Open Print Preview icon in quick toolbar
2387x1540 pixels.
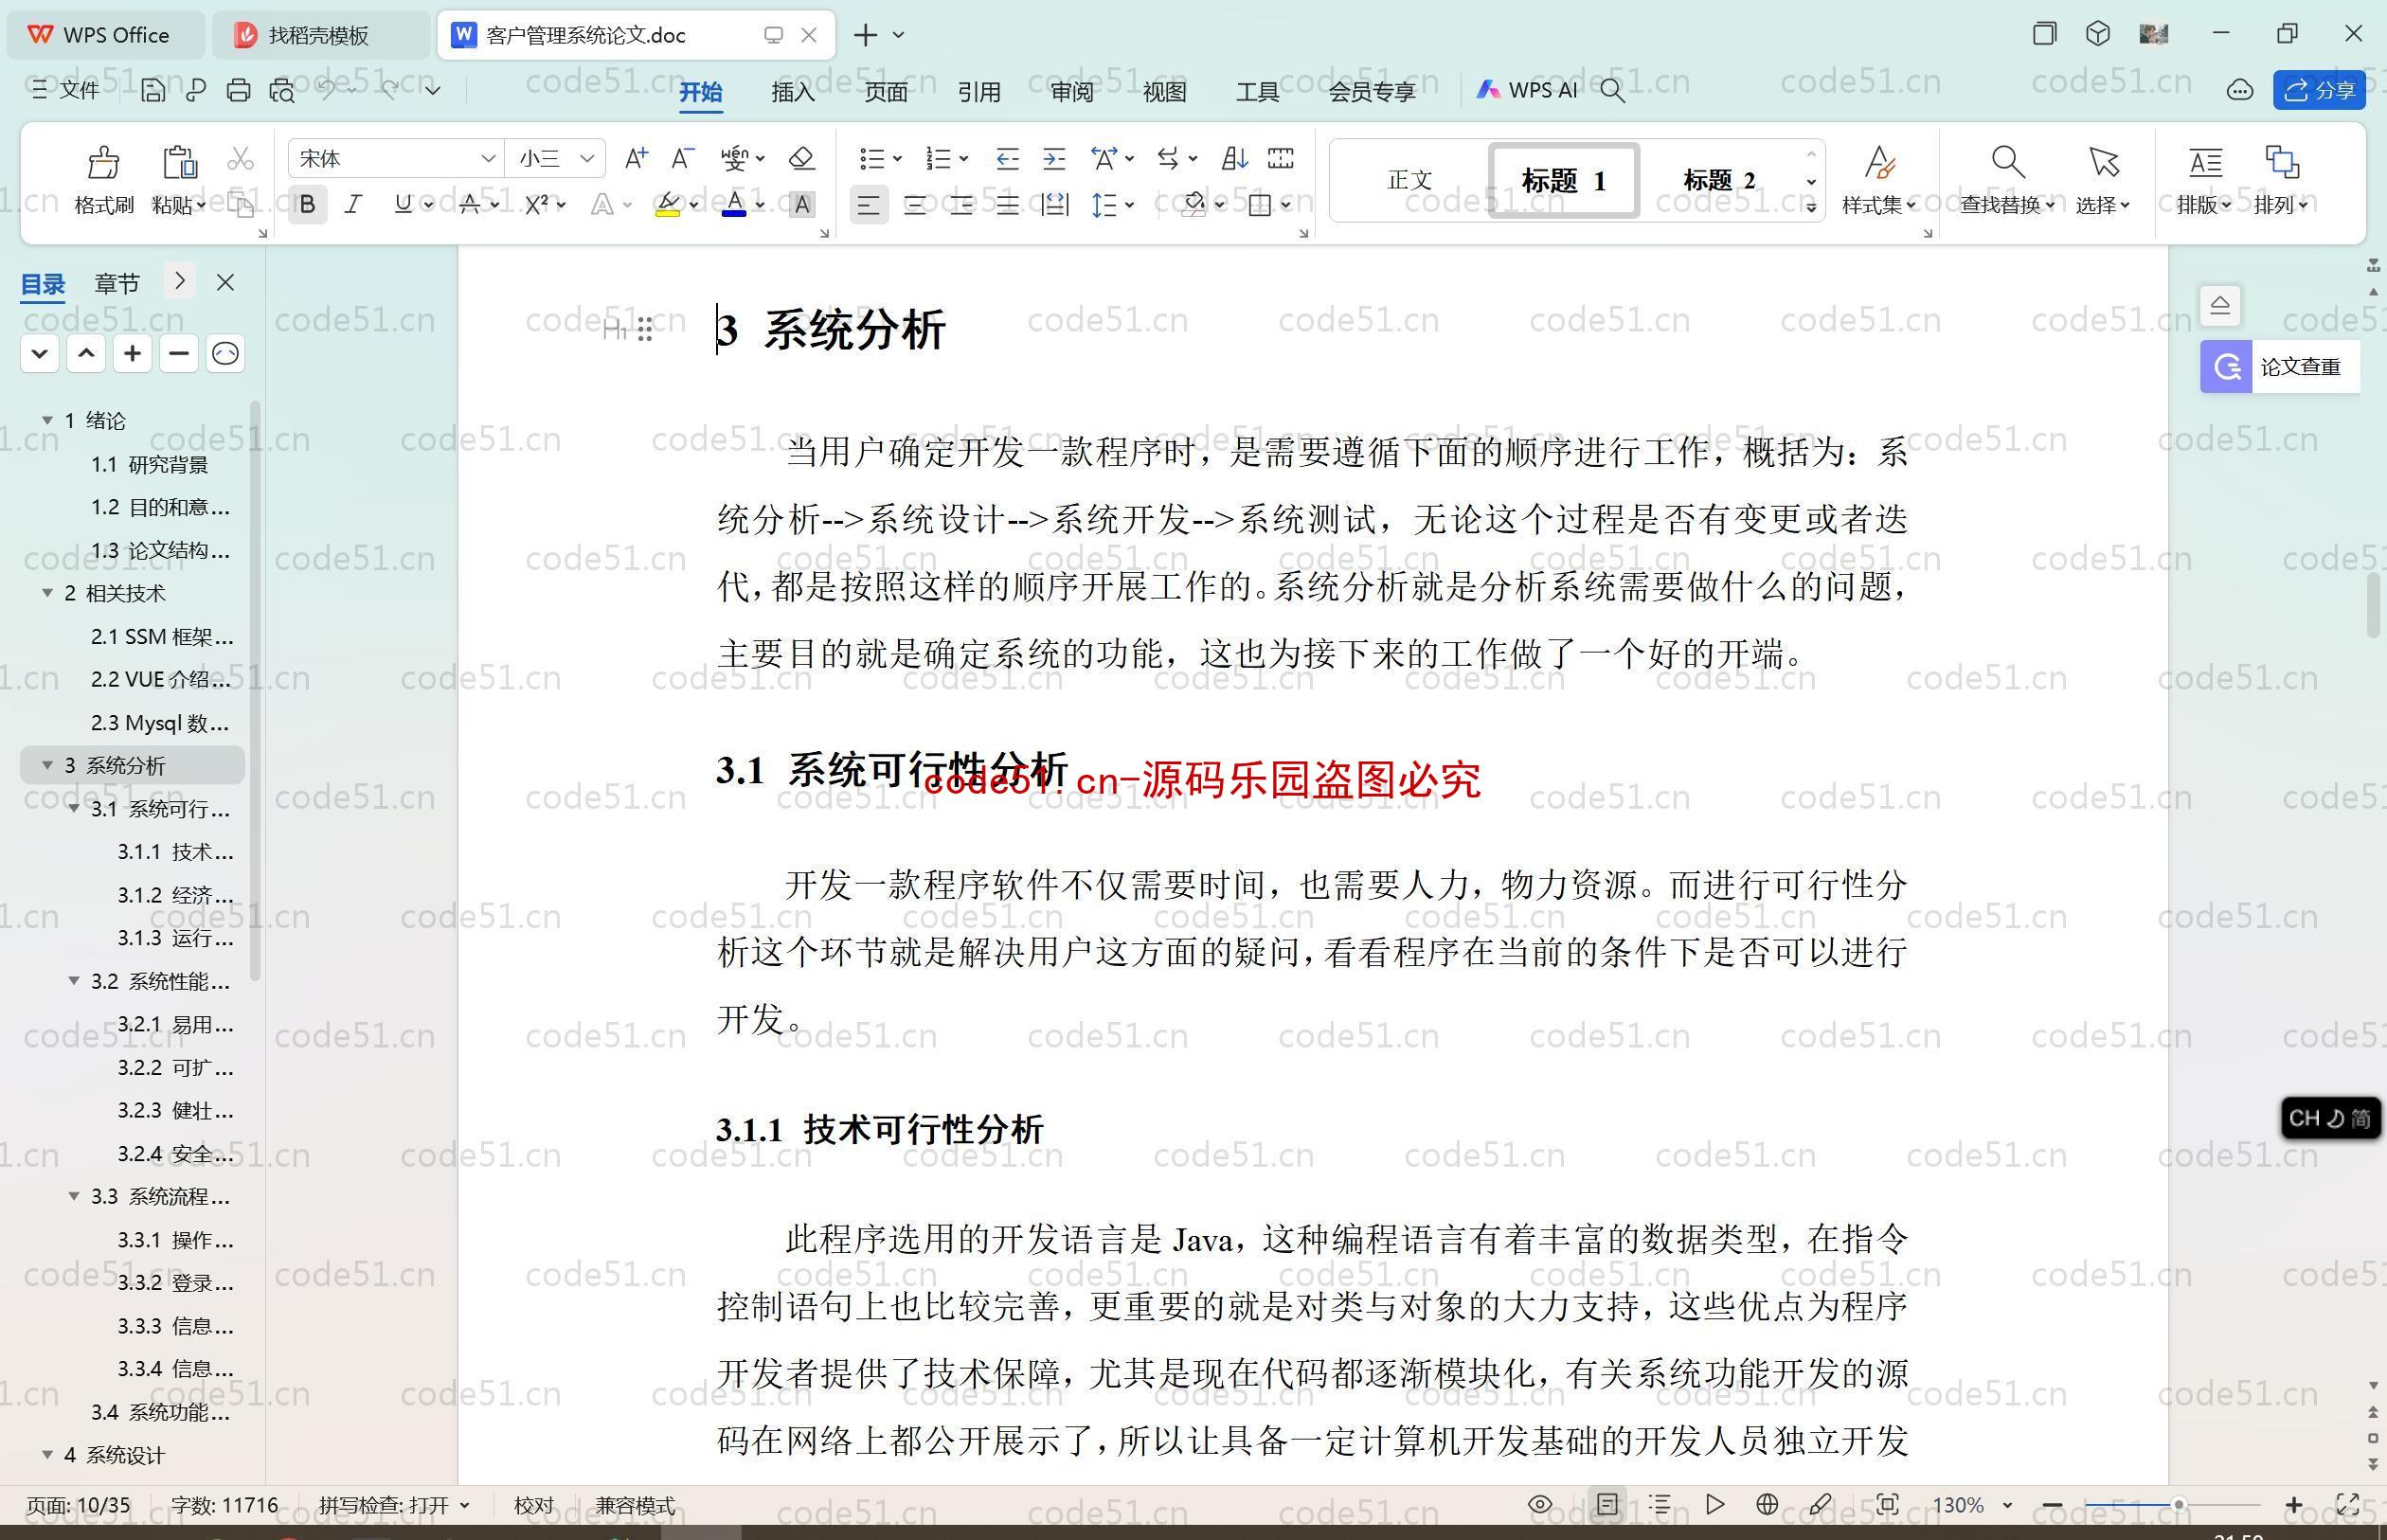[282, 90]
